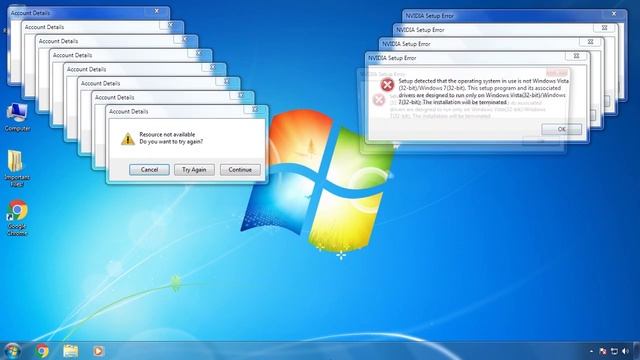Click the 'Resource not available' message text
The width and height of the screenshot is (640, 360).
pyautogui.click(x=167, y=134)
